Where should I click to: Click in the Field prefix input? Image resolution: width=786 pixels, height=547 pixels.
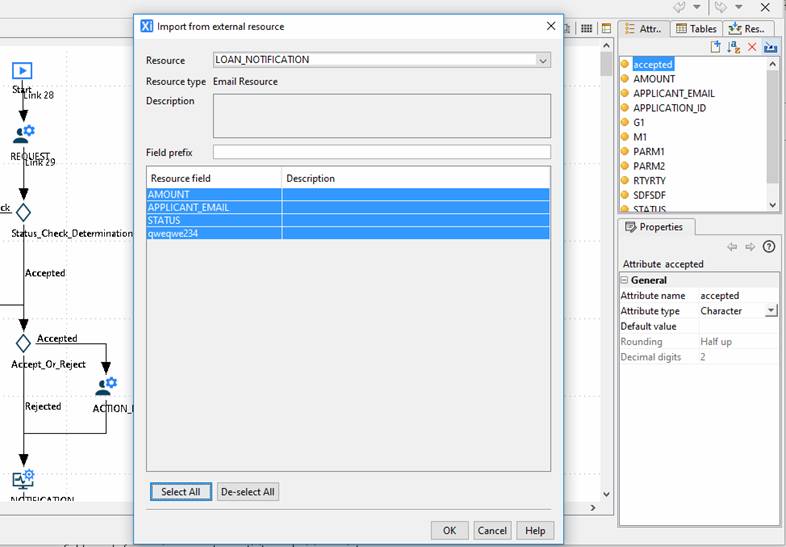point(381,152)
